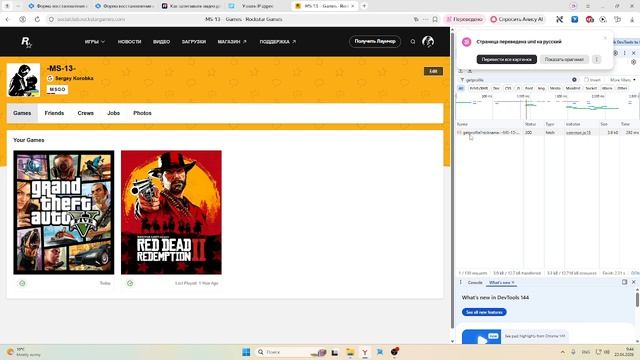Click the Получить Лаунчер button
This screenshot has width=640, height=360.
coord(375,41)
